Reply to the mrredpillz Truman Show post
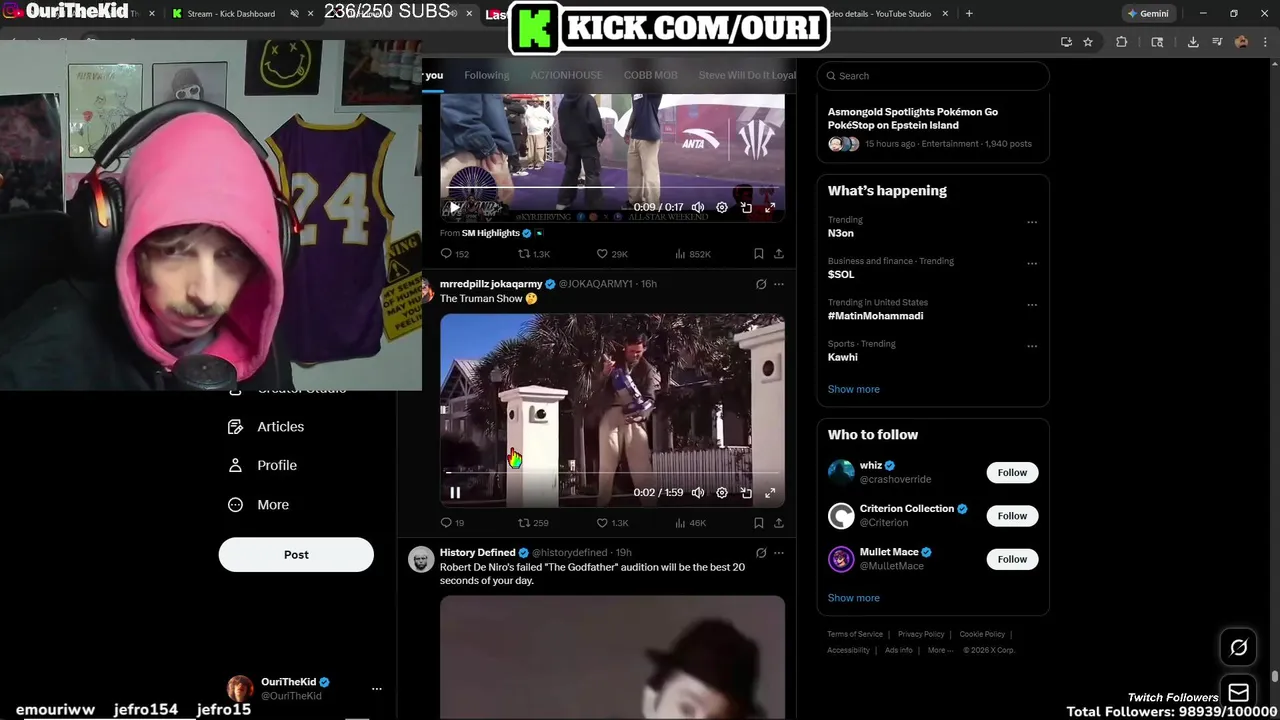Viewport: 1280px width, 720px height. [x=452, y=523]
